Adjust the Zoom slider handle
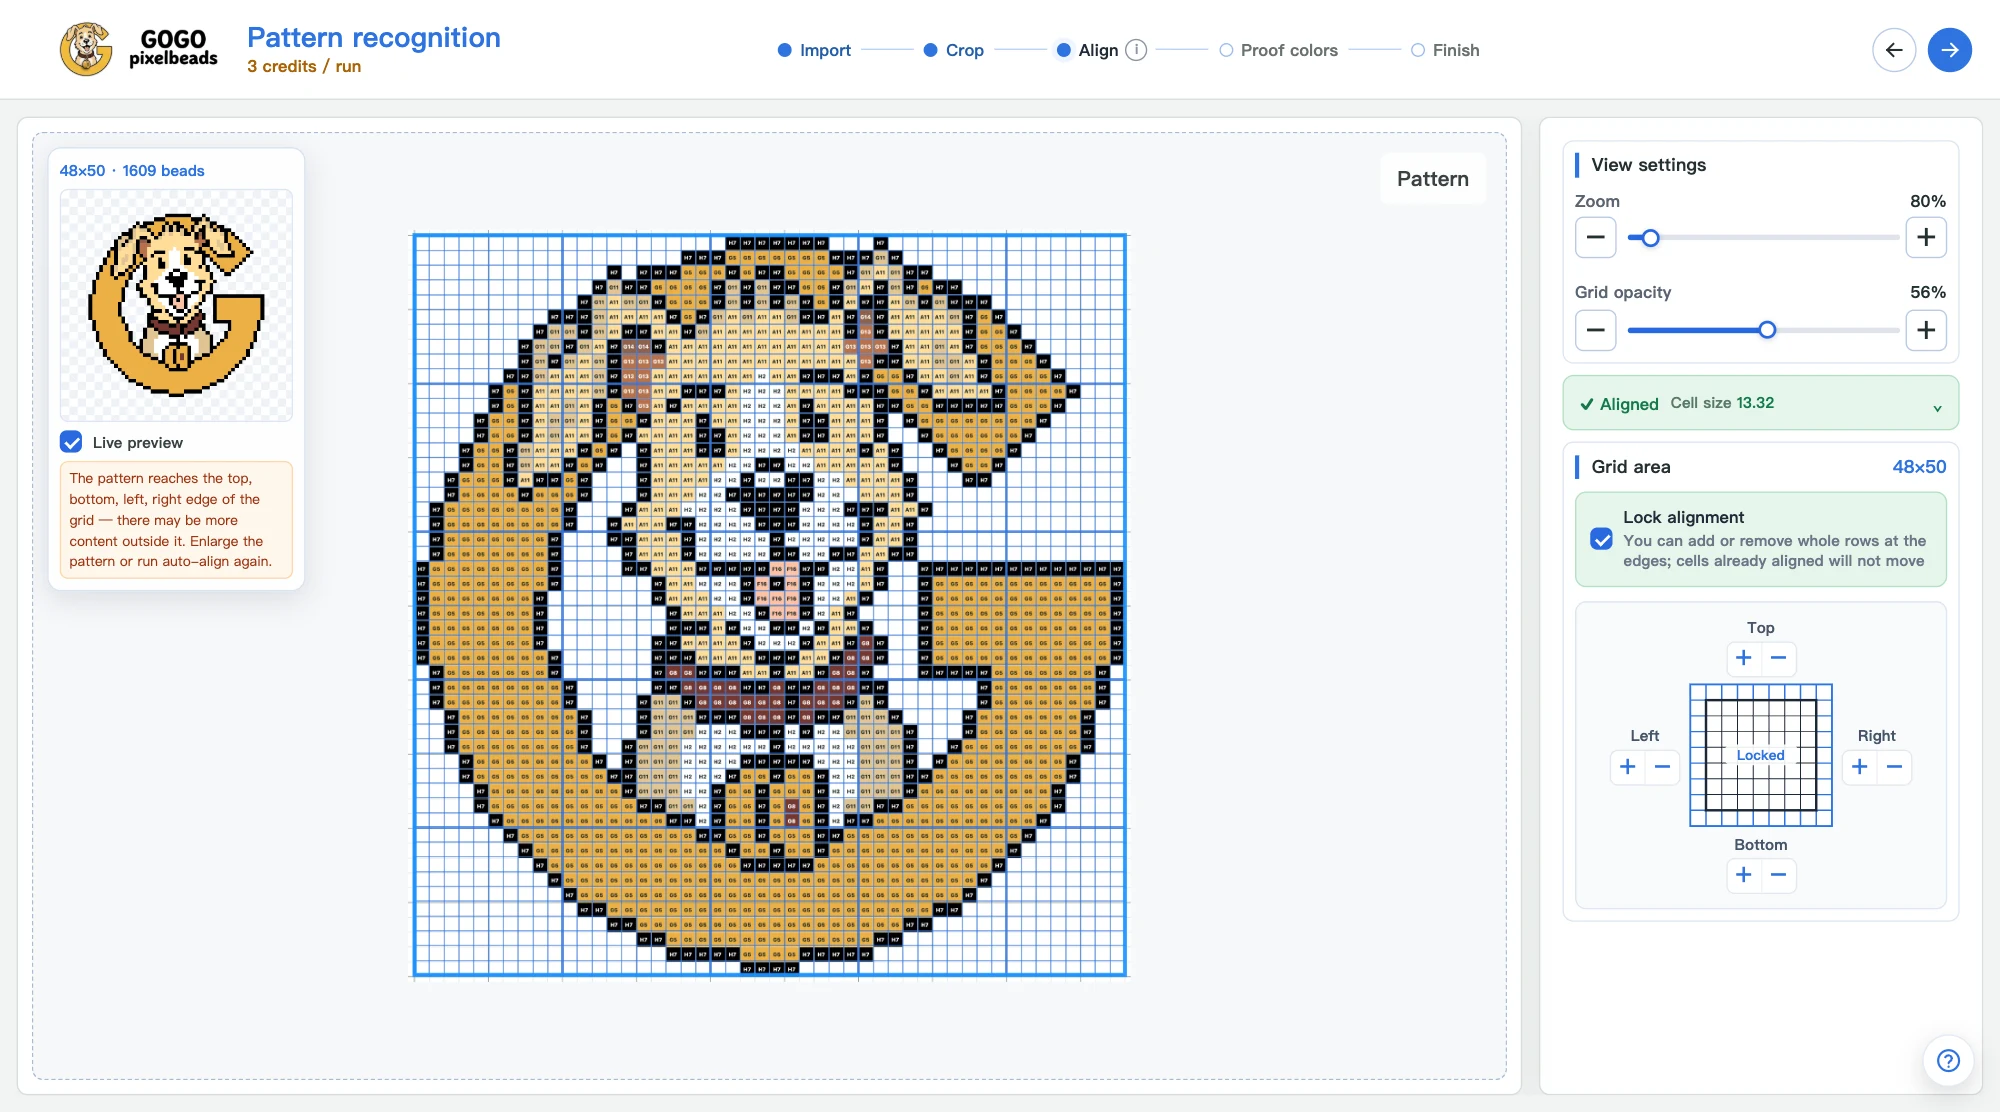 coord(1651,238)
